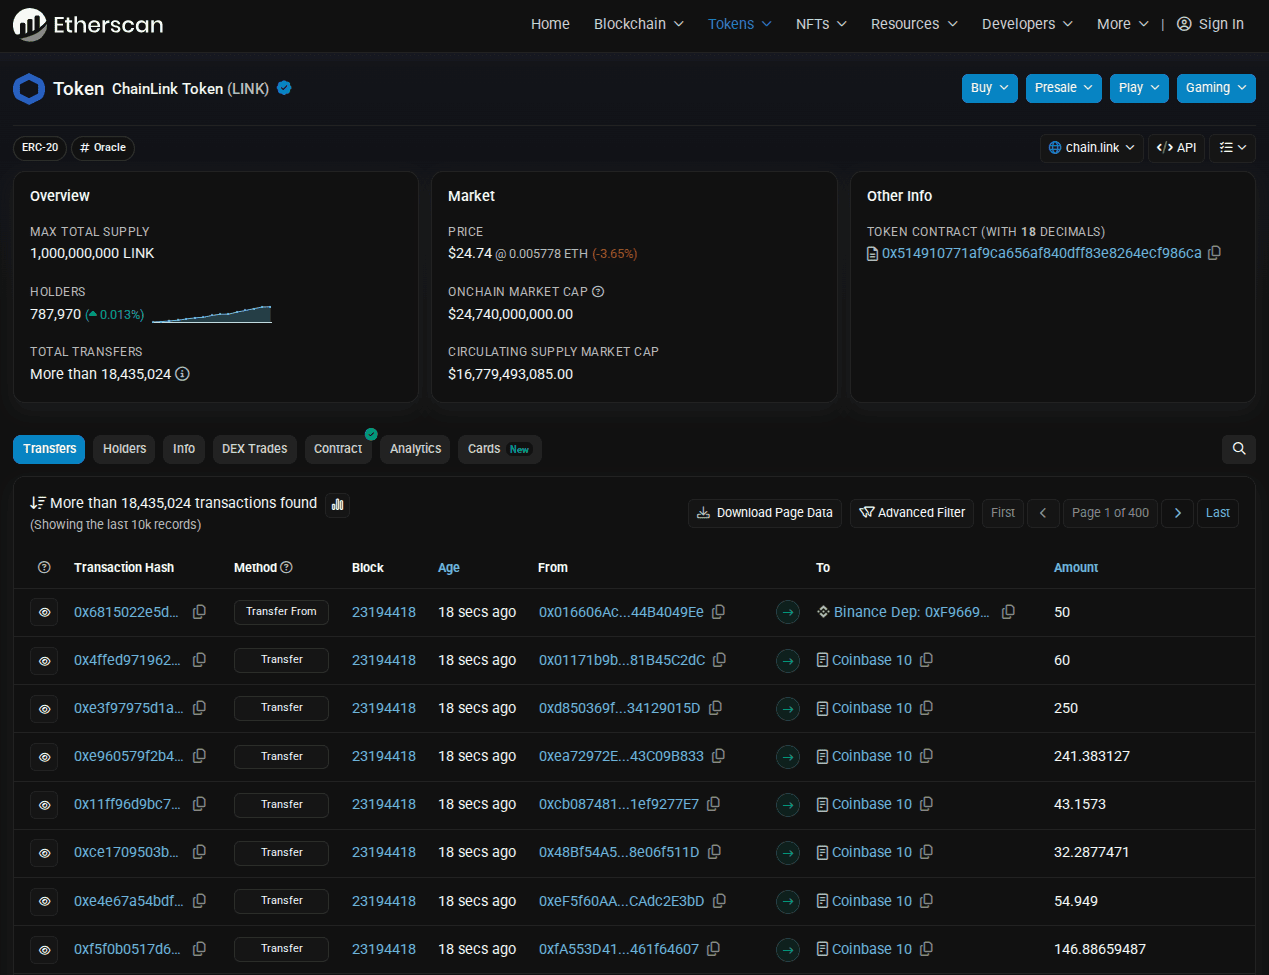This screenshot has width=1269, height=975.
Task: Preview transaction 0xe960579f2b4 with eye icon
Action: pos(44,756)
